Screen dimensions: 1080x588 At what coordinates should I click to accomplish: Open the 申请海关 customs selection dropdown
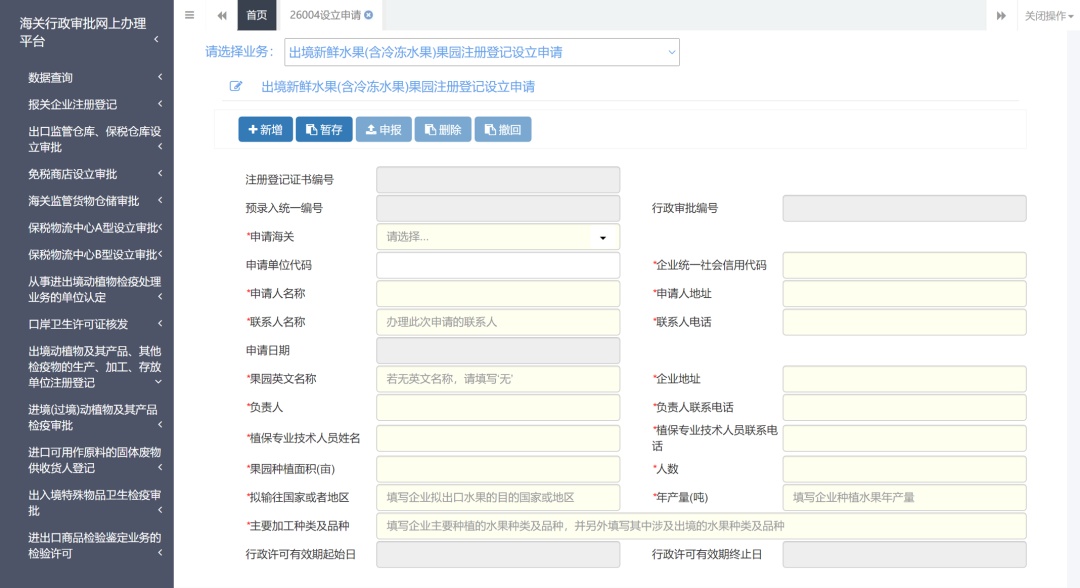point(497,237)
